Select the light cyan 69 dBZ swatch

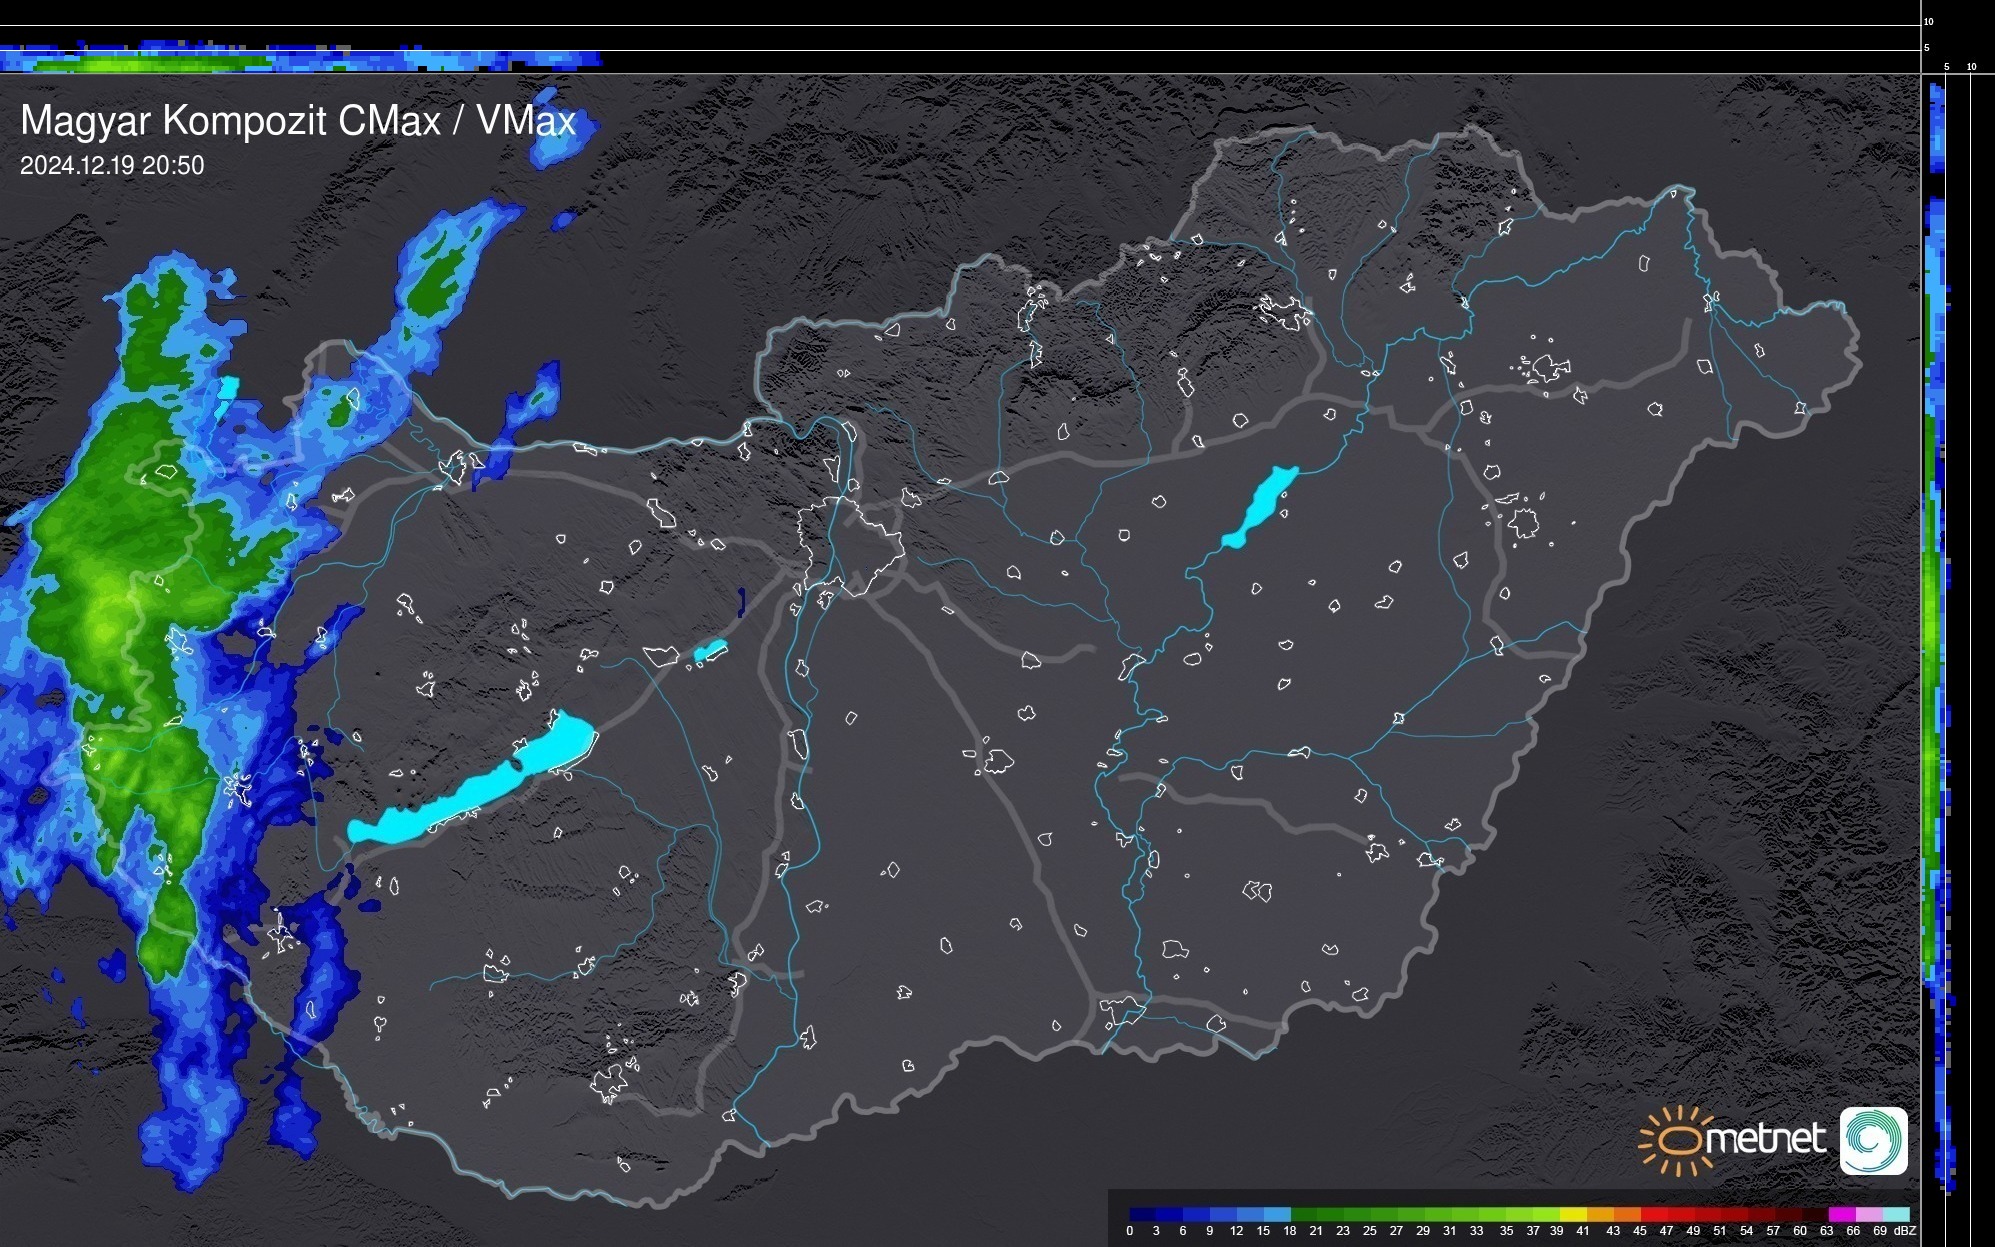click(1896, 1214)
